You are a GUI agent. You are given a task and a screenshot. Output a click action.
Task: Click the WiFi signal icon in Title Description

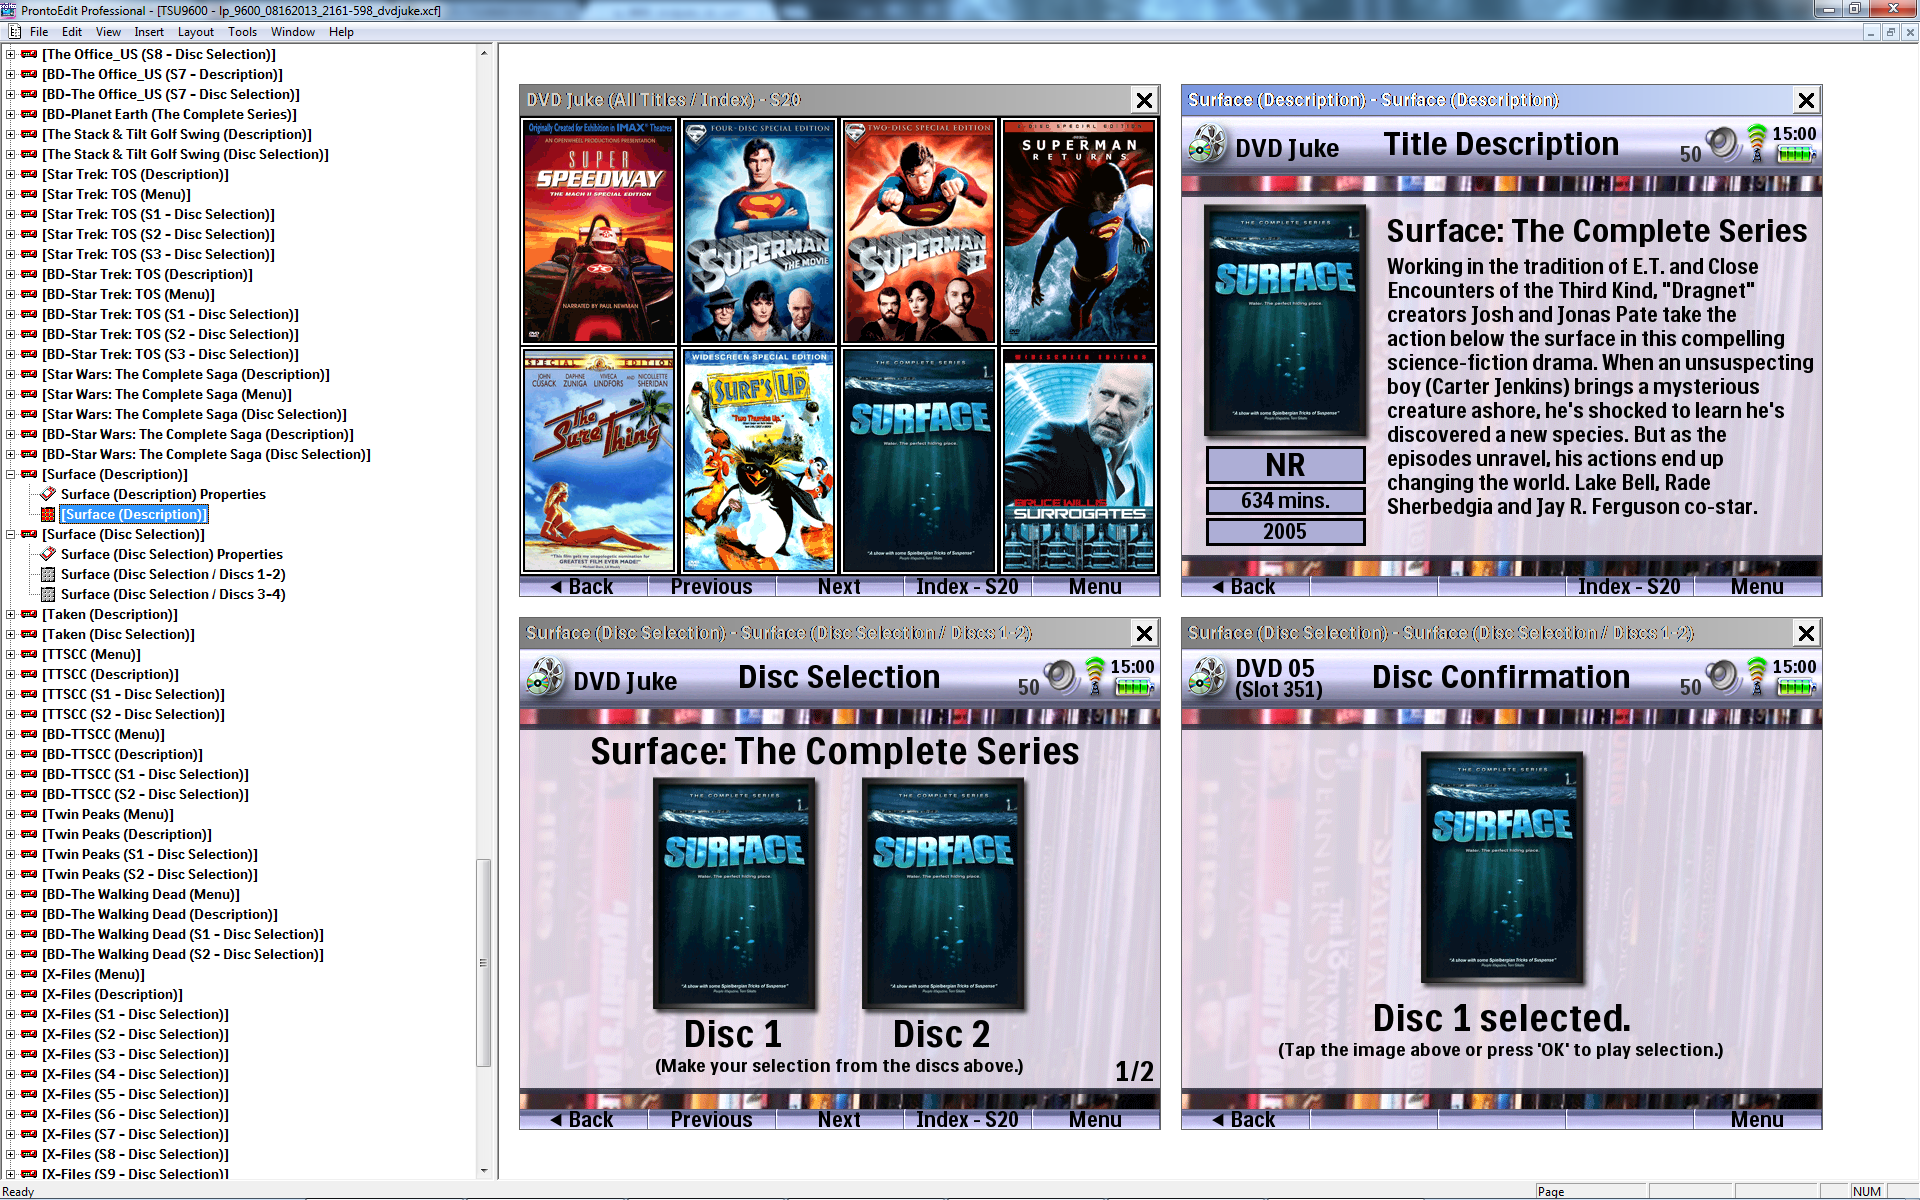click(1757, 143)
